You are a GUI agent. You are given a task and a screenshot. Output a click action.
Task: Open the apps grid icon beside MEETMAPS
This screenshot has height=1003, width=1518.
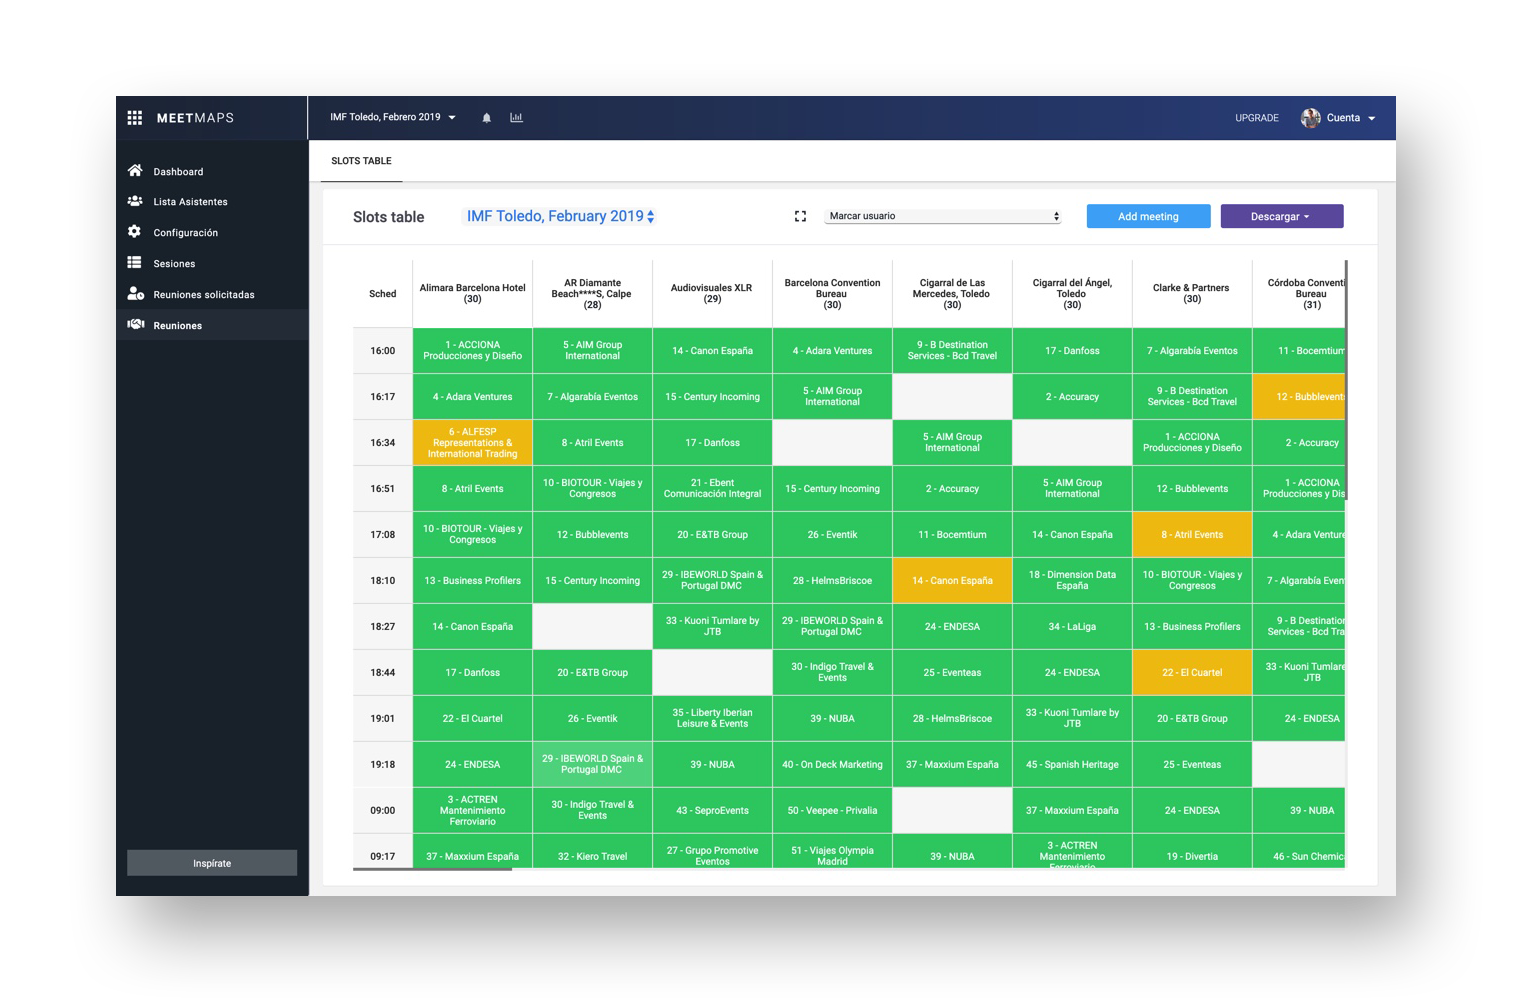[134, 118]
